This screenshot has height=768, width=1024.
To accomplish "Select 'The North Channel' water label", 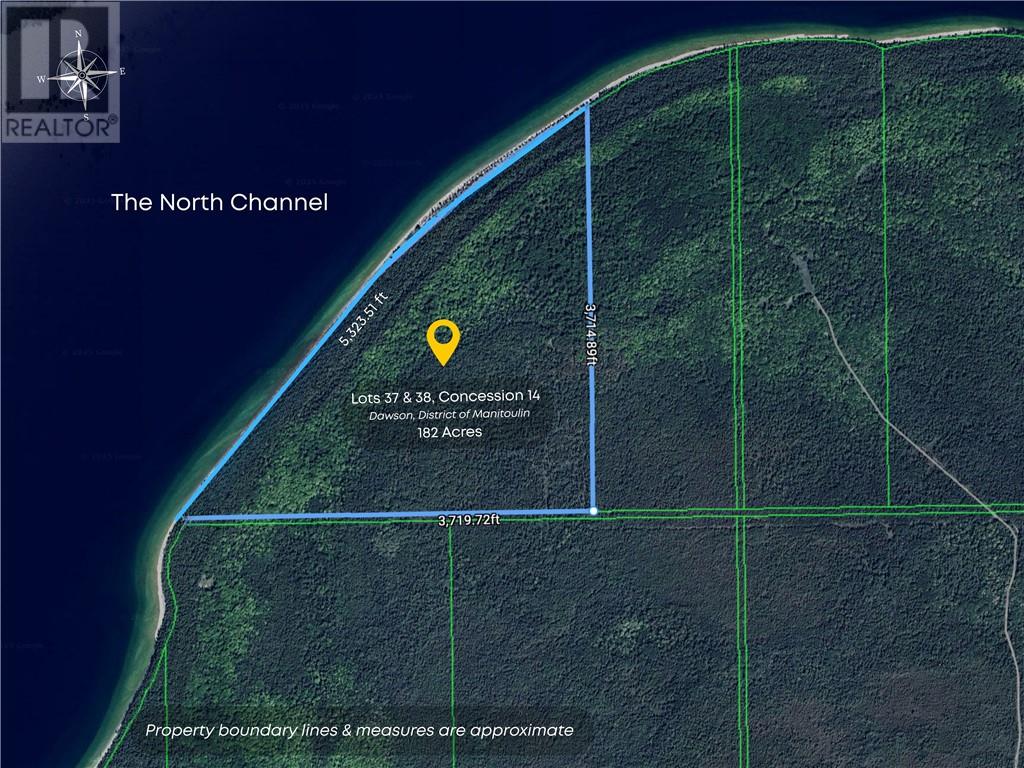I will (x=219, y=203).
